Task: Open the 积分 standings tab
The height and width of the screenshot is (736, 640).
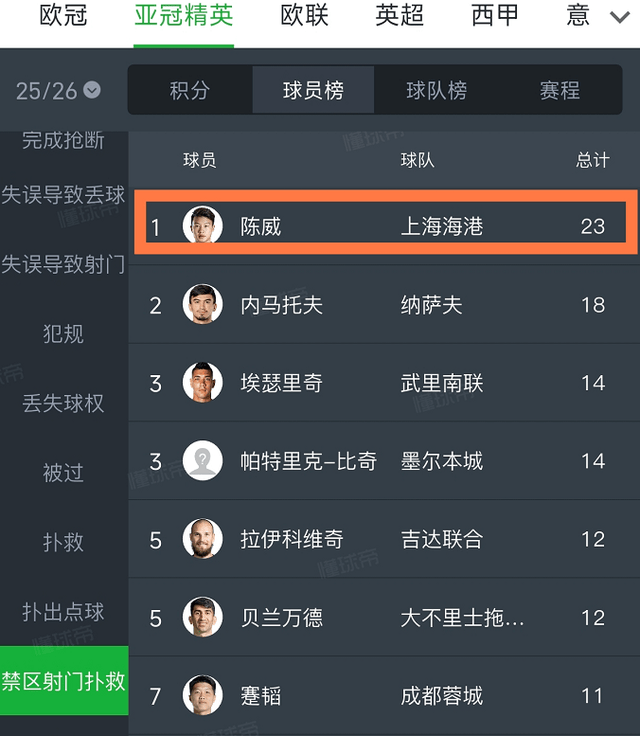Action: coord(190,91)
